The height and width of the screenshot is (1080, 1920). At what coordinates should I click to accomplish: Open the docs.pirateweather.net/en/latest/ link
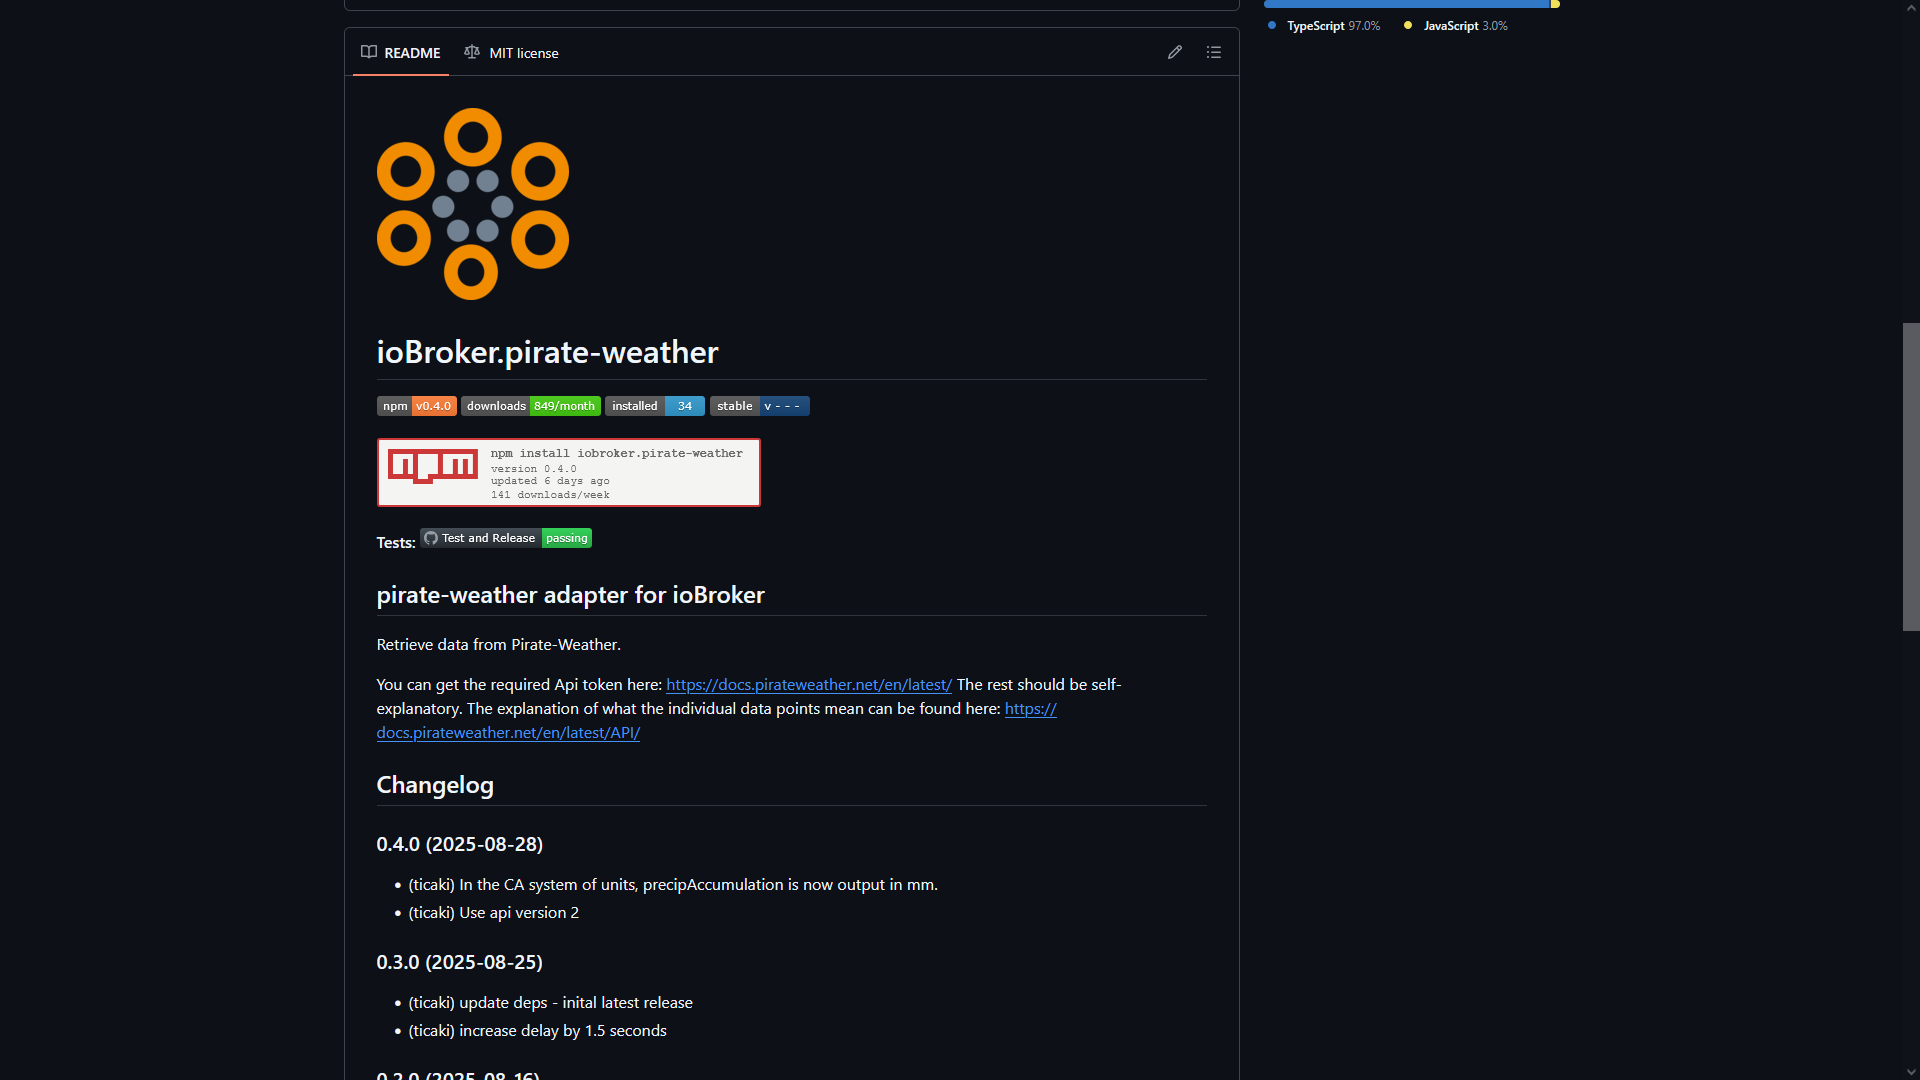pyautogui.click(x=808, y=685)
